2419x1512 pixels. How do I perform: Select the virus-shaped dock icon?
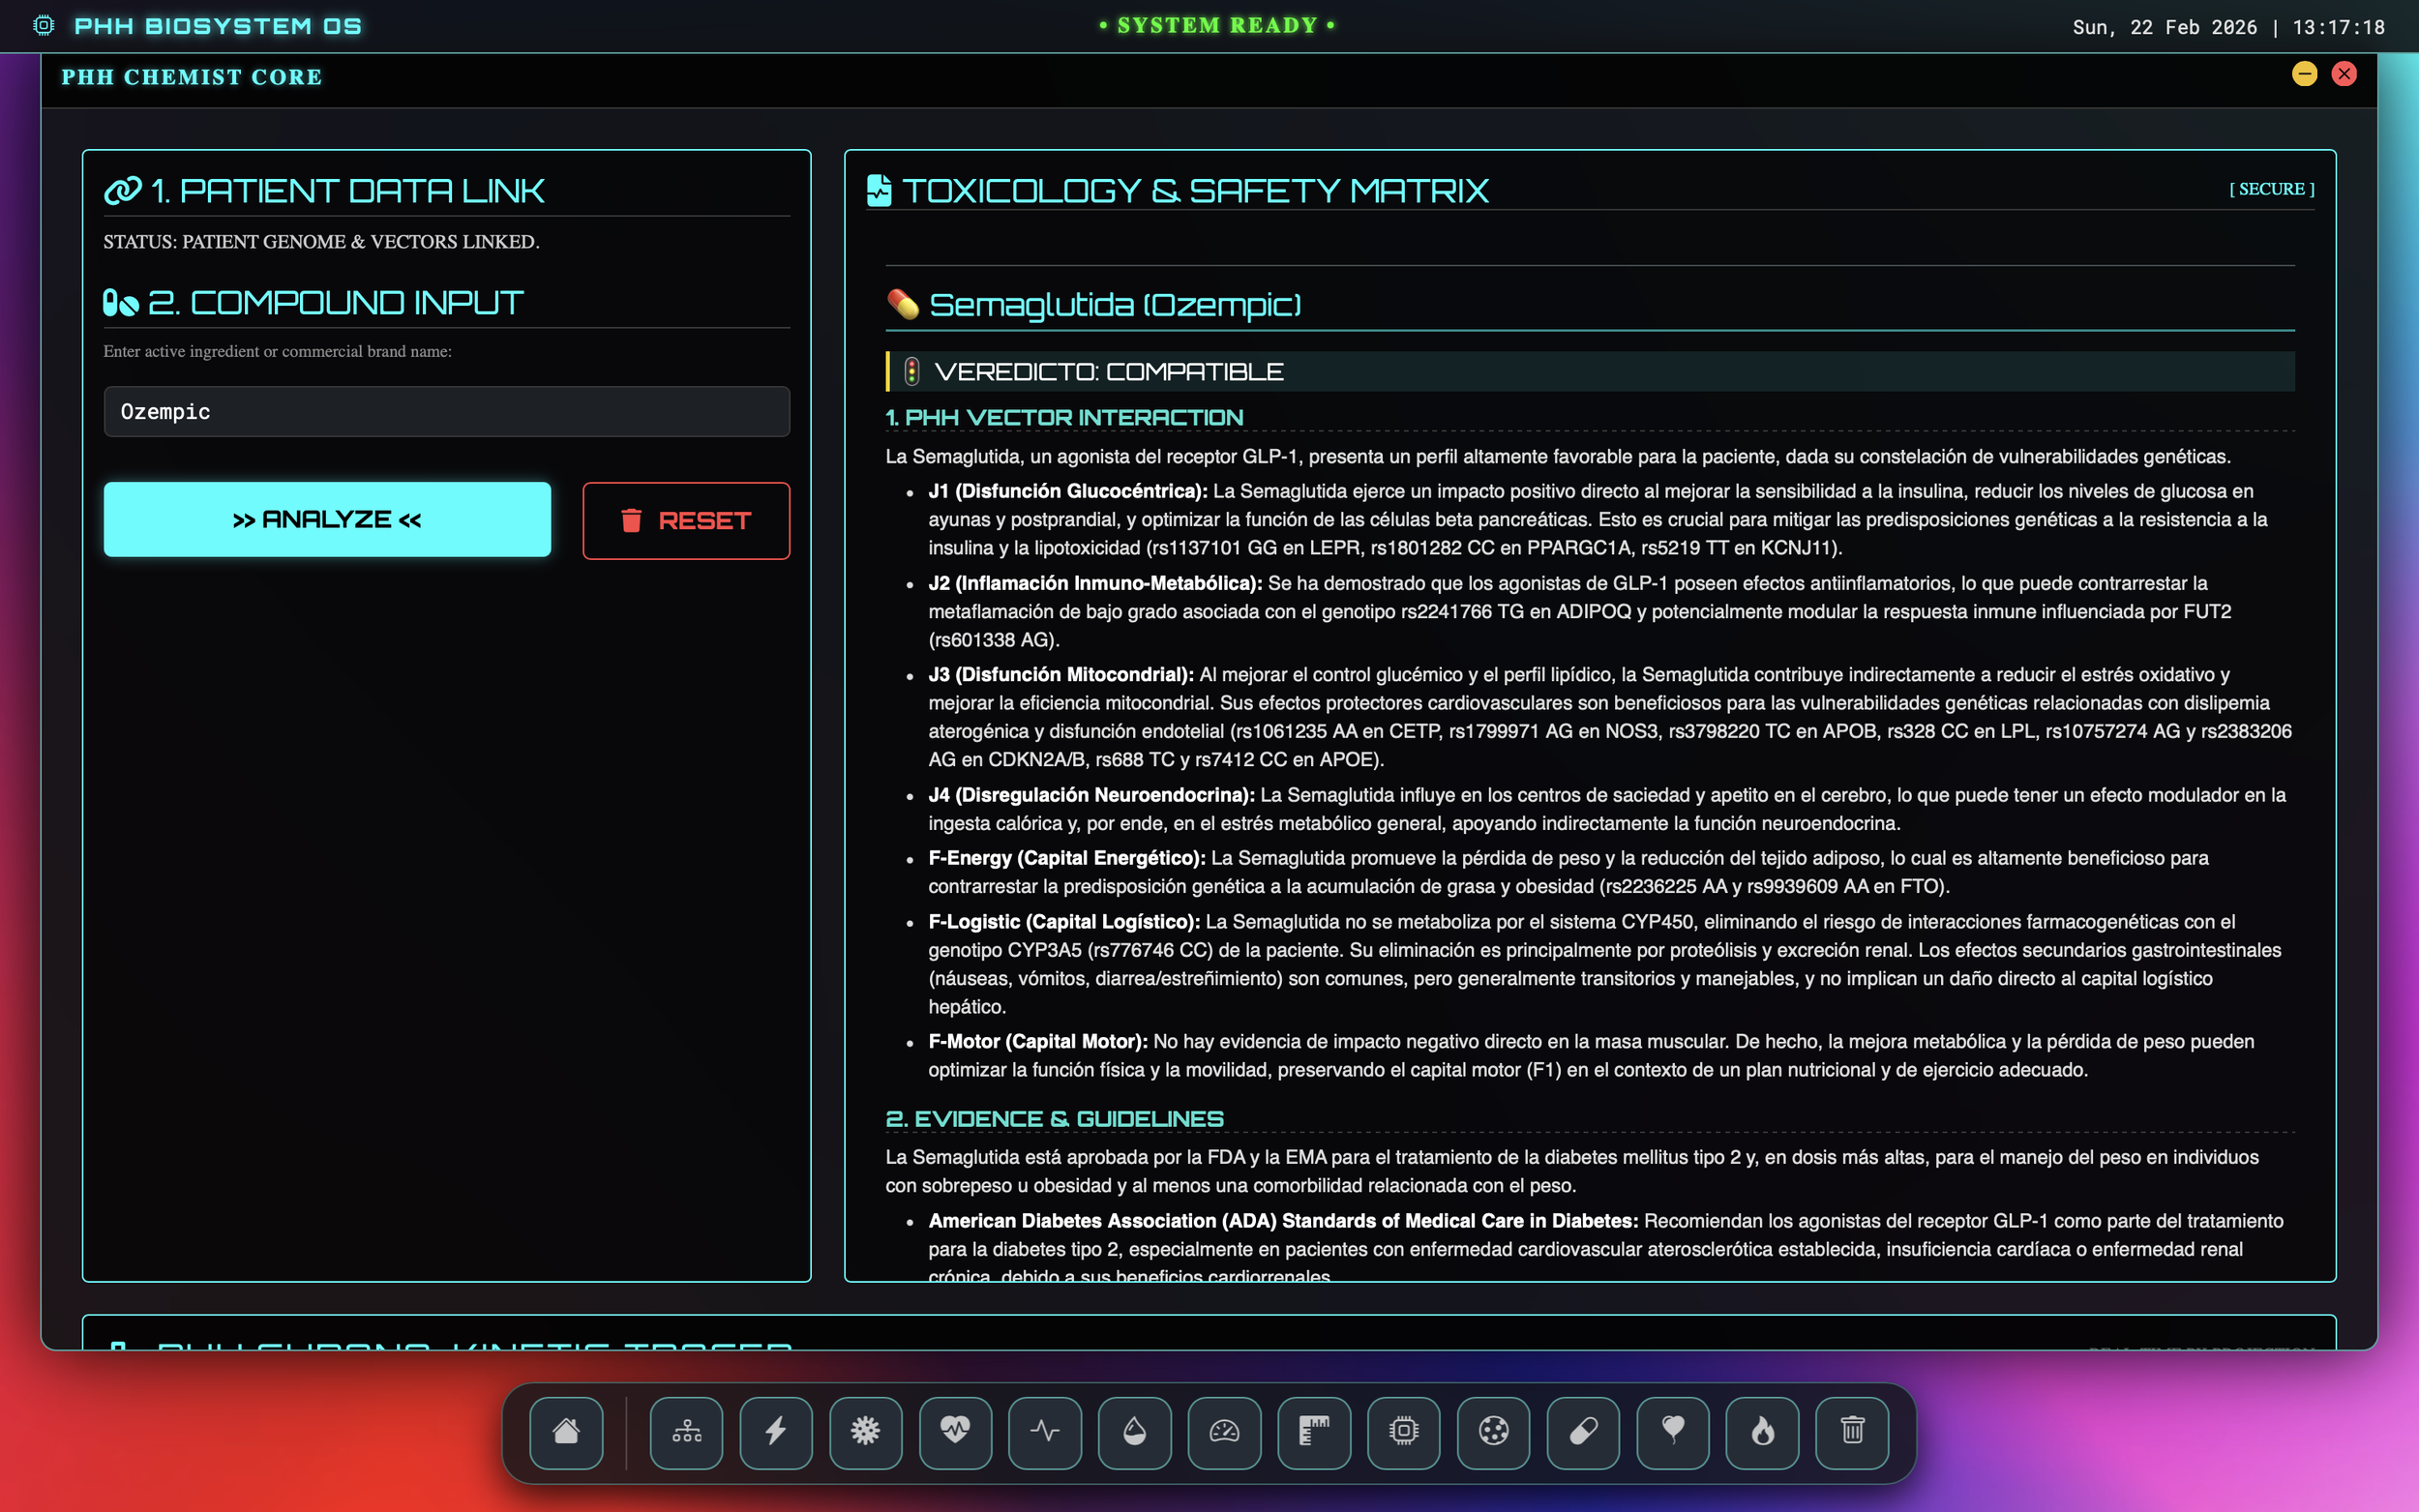click(865, 1431)
